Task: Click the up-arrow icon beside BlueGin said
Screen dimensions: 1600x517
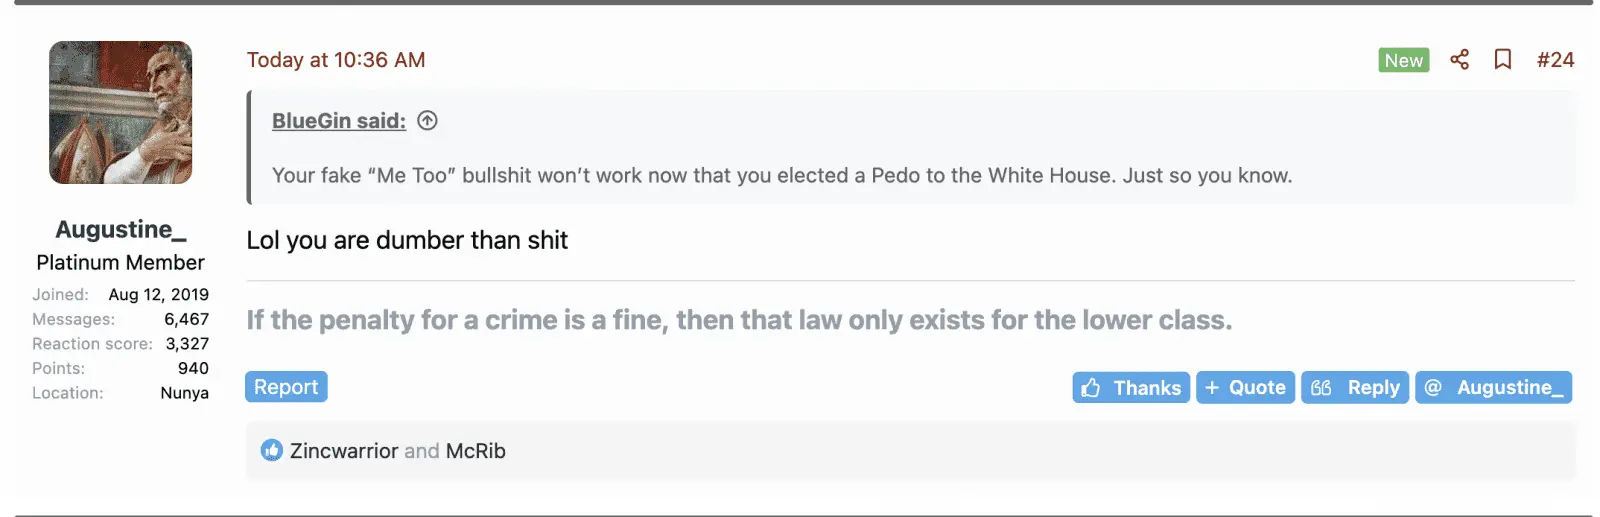Action: (x=427, y=121)
